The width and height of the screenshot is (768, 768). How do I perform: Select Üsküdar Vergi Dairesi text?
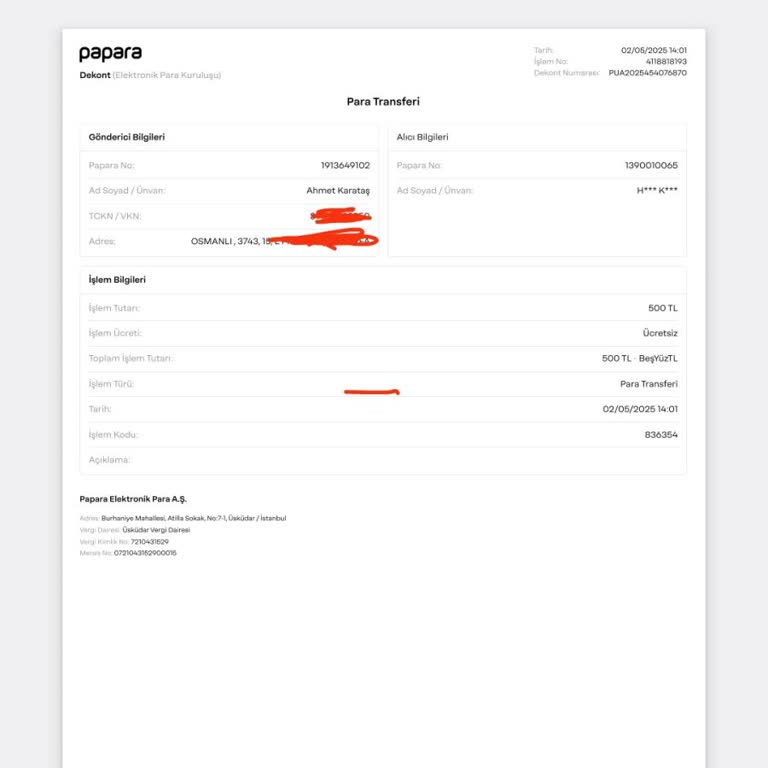tap(156, 530)
